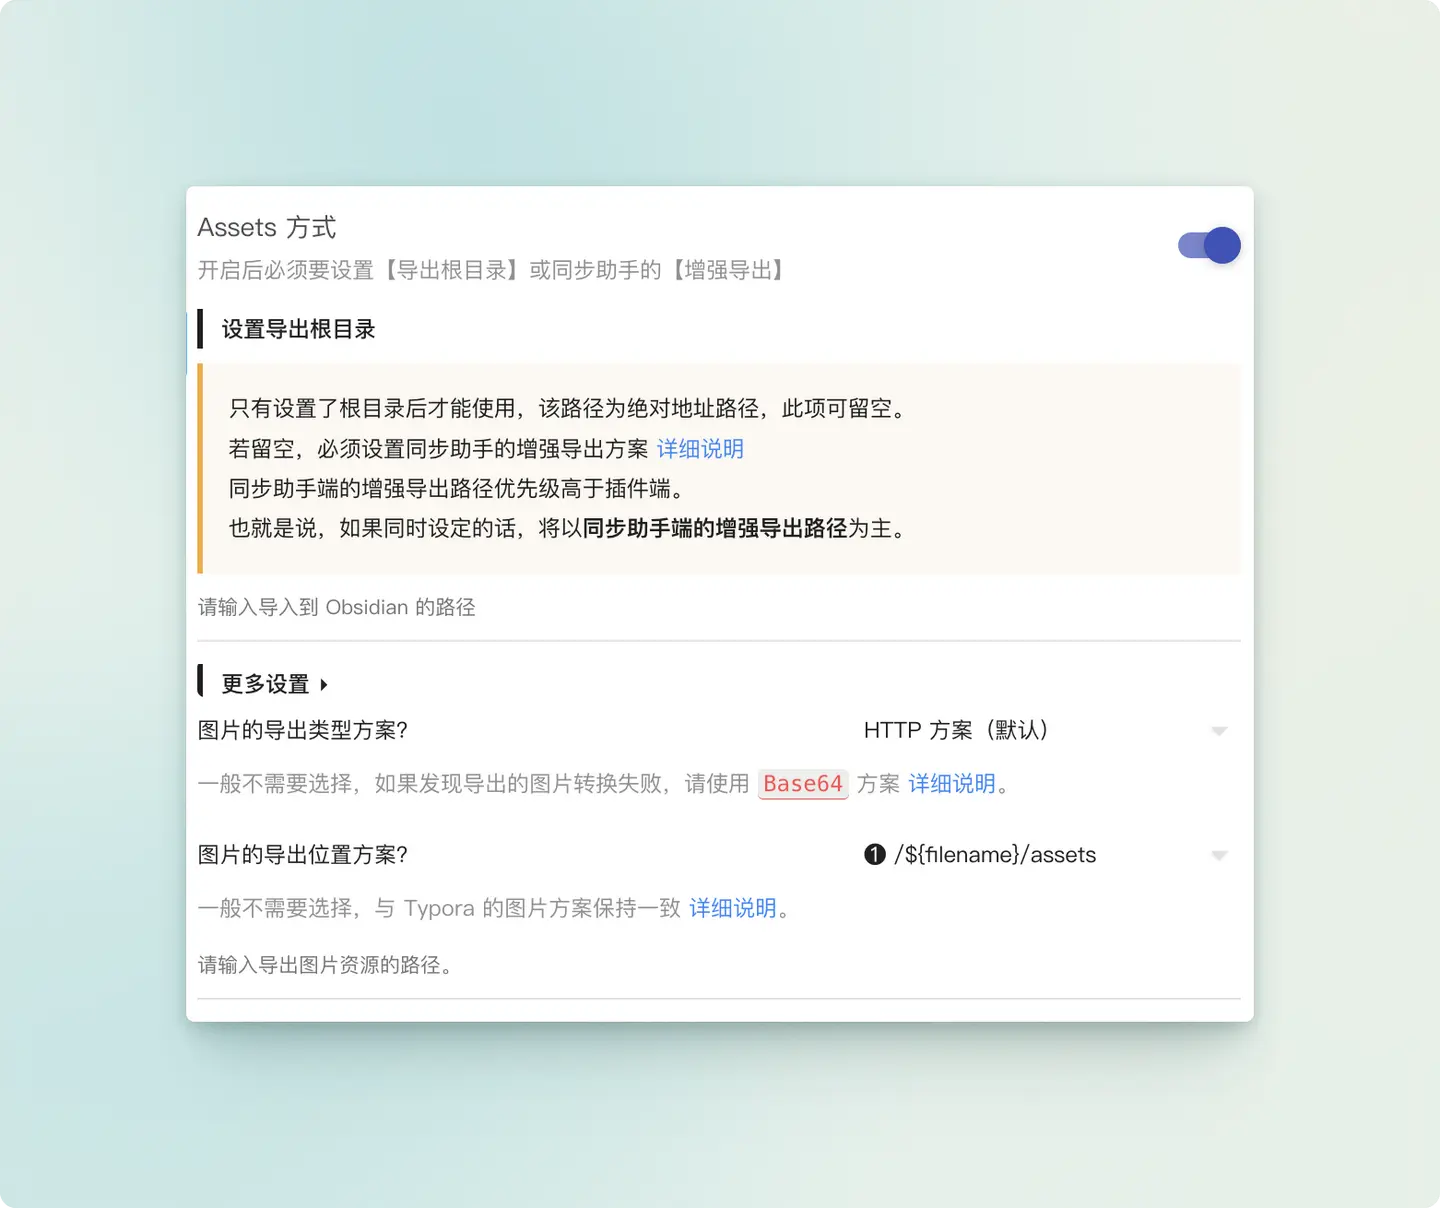
Task: Click the red Base64 code tag
Action: point(803,784)
